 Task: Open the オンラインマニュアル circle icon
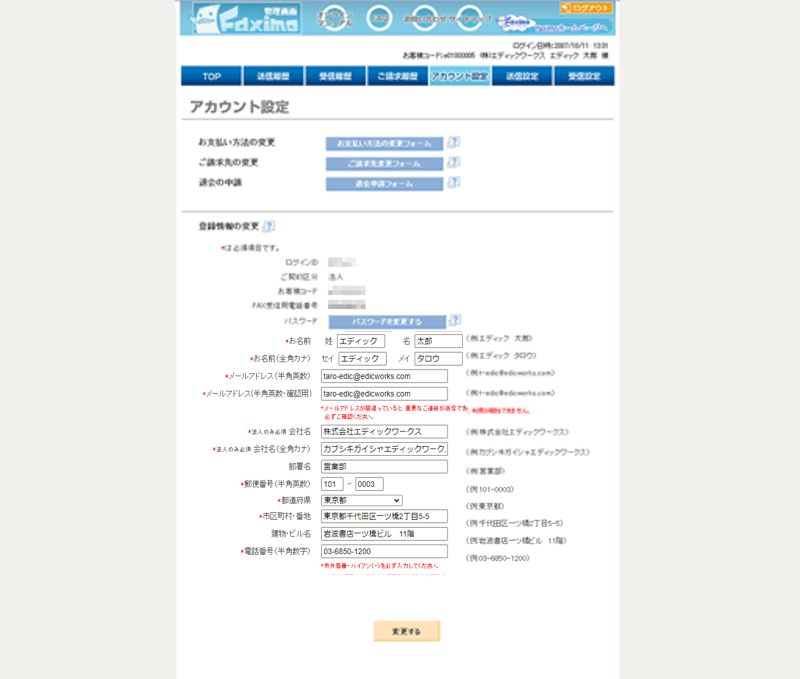pos(335,18)
